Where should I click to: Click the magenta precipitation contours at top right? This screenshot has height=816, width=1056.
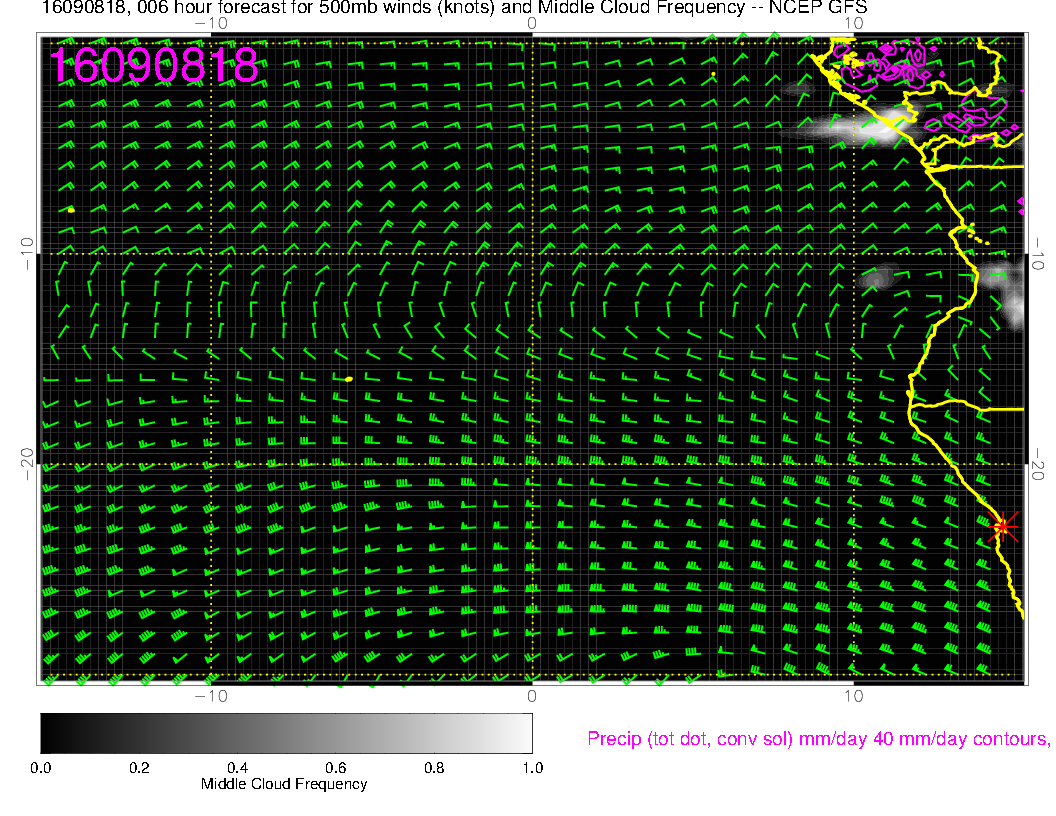890,68
